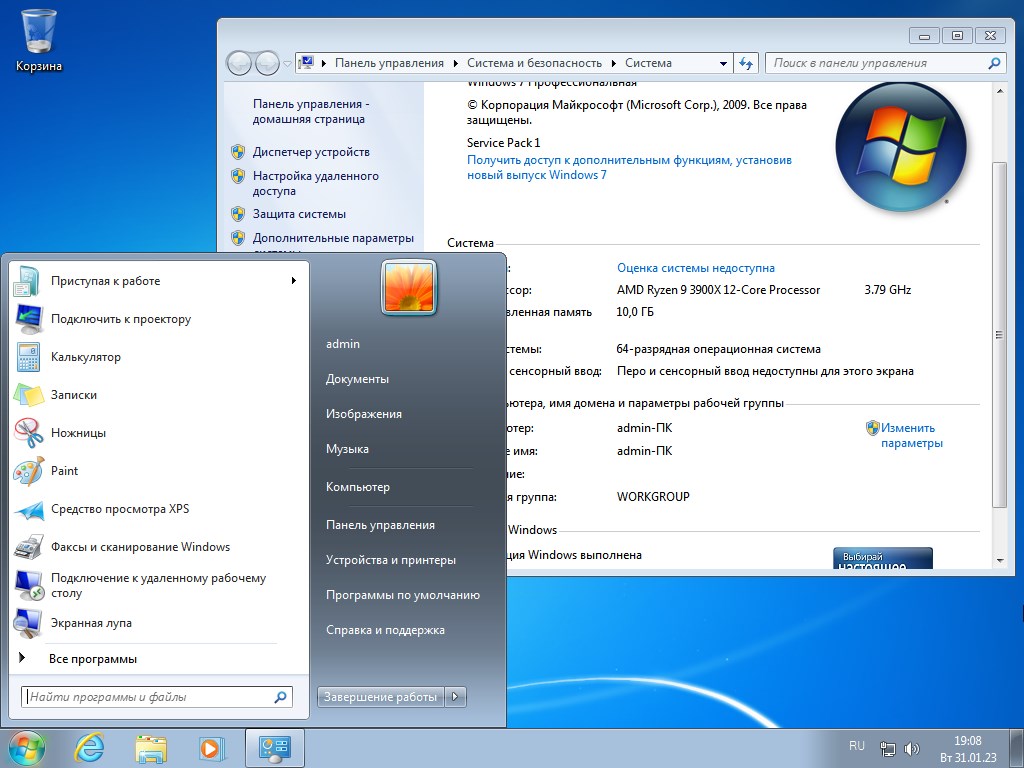The image size is (1024, 768).
Task: Launch Internet Explorer from taskbar
Action: (89, 748)
